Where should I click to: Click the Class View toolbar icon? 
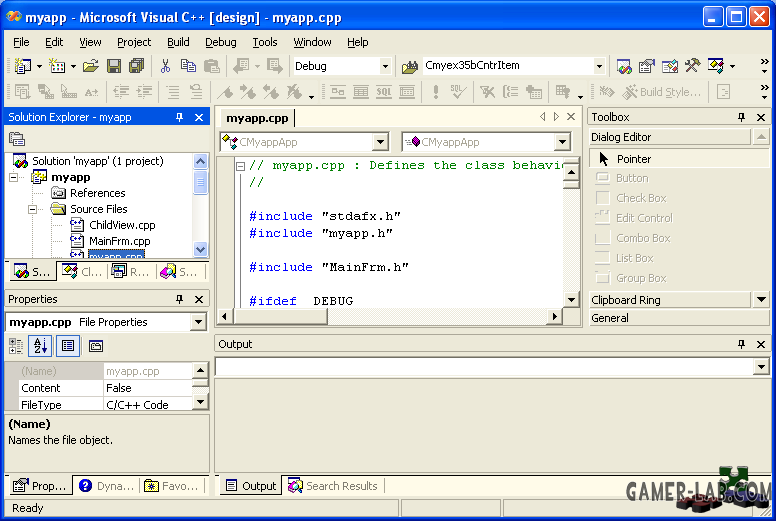(x=716, y=66)
